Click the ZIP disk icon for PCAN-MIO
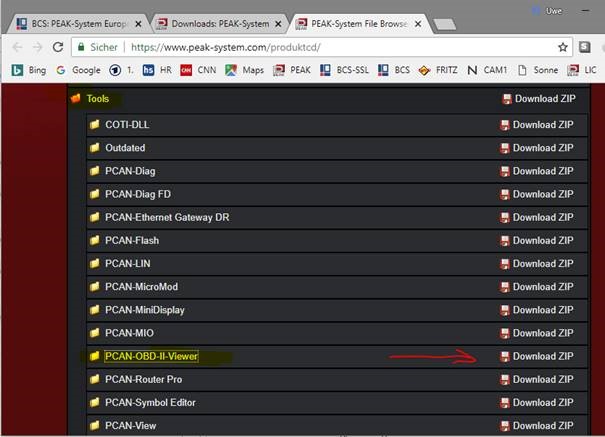Image resolution: width=605 pixels, height=437 pixels. [505, 333]
